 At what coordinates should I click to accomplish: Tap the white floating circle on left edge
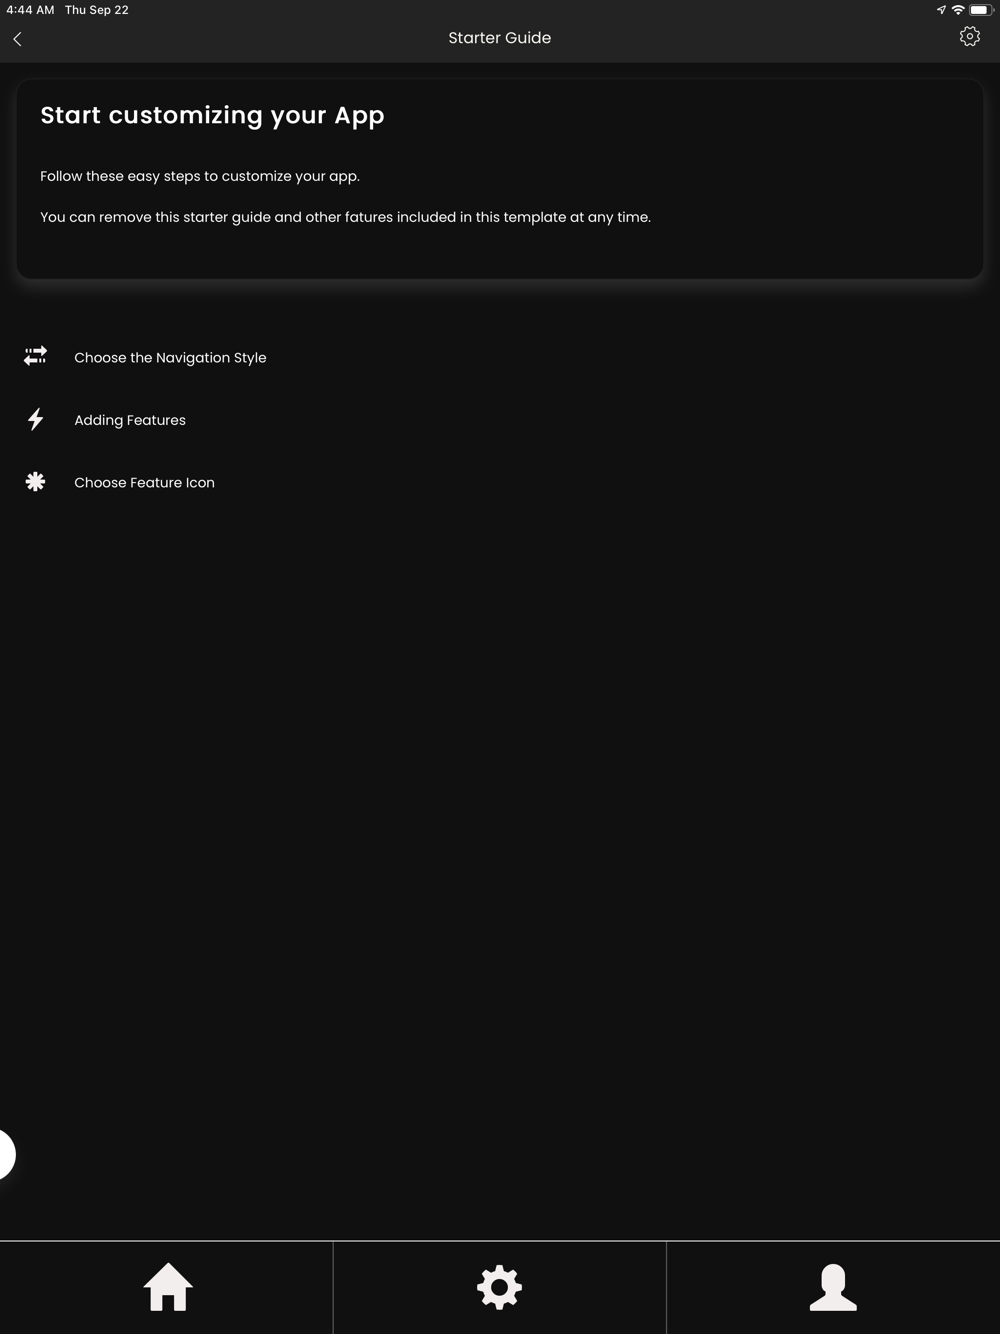pos(5,1155)
